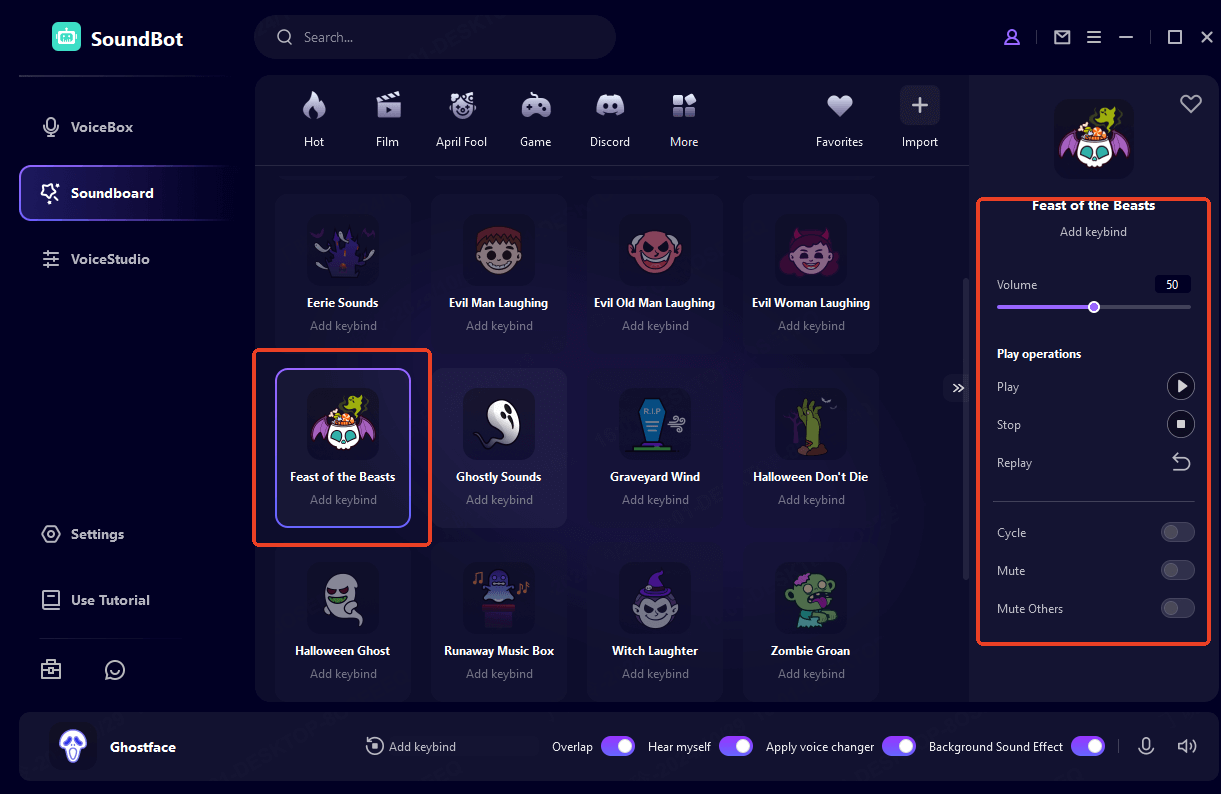Add Feast of the Beasts to favorites with heart icon
The width and height of the screenshot is (1221, 794).
[1190, 104]
